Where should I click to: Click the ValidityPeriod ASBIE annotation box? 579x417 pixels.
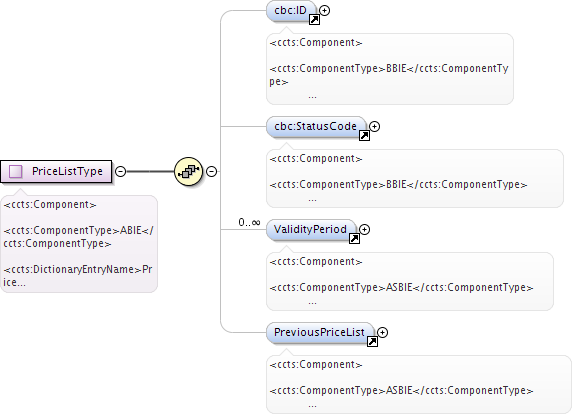point(410,281)
